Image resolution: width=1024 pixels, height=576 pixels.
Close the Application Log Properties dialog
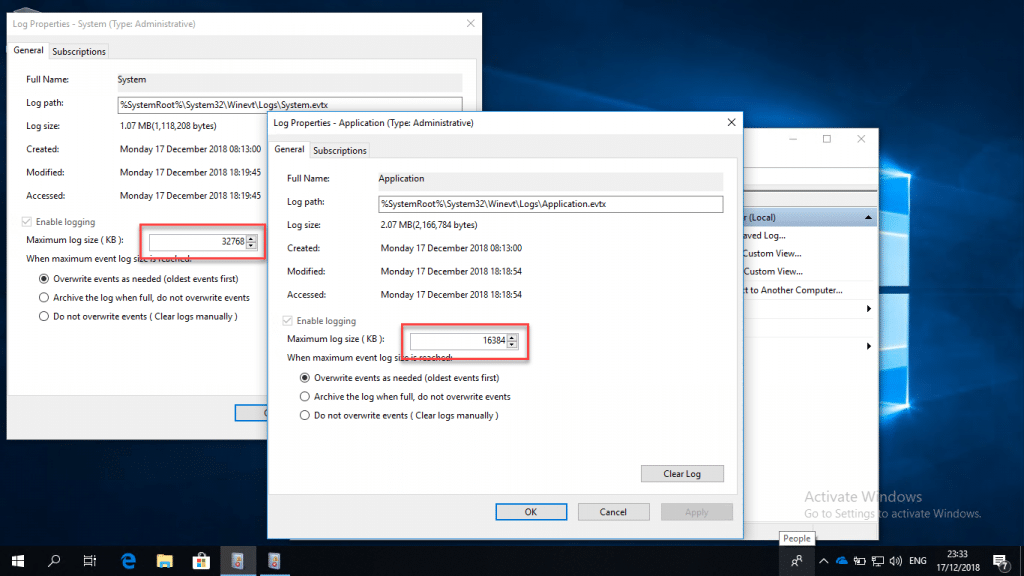click(x=731, y=122)
